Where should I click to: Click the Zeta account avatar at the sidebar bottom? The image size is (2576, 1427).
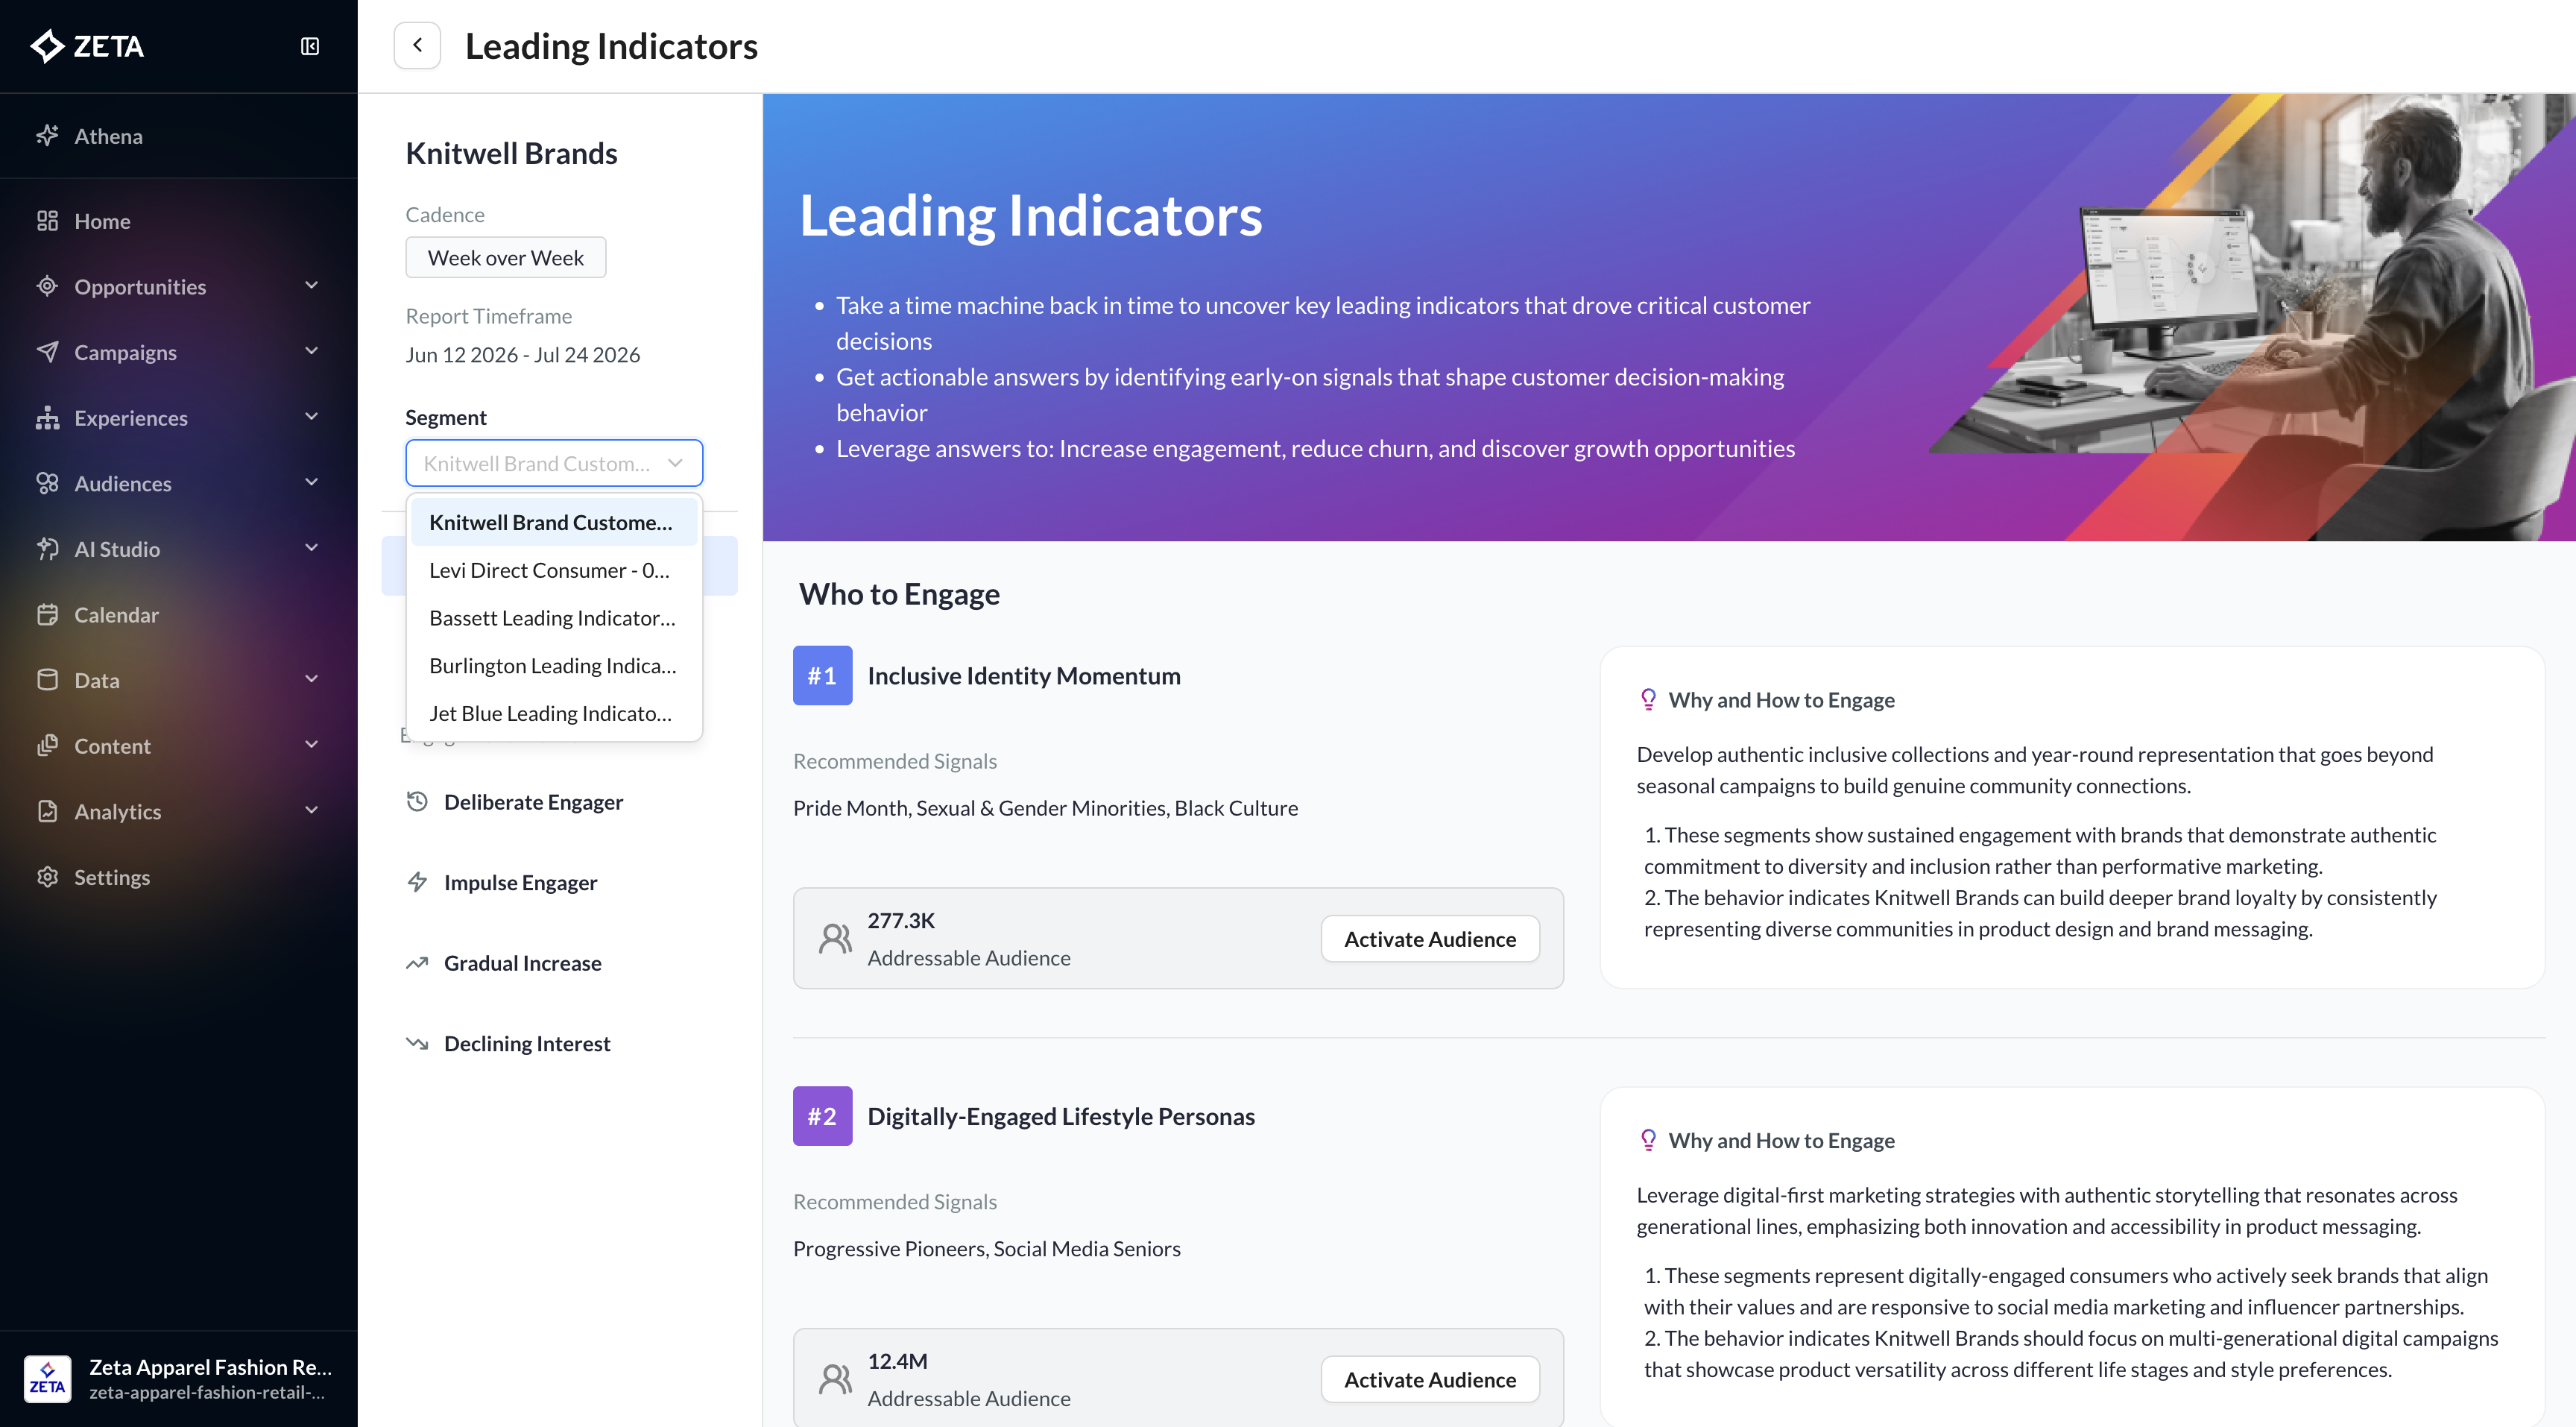(x=47, y=1378)
